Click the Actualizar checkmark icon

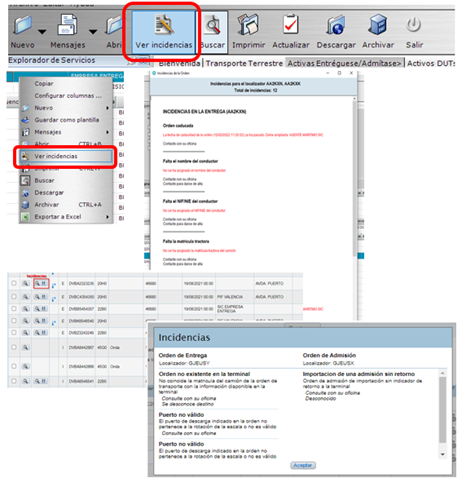tap(291, 24)
